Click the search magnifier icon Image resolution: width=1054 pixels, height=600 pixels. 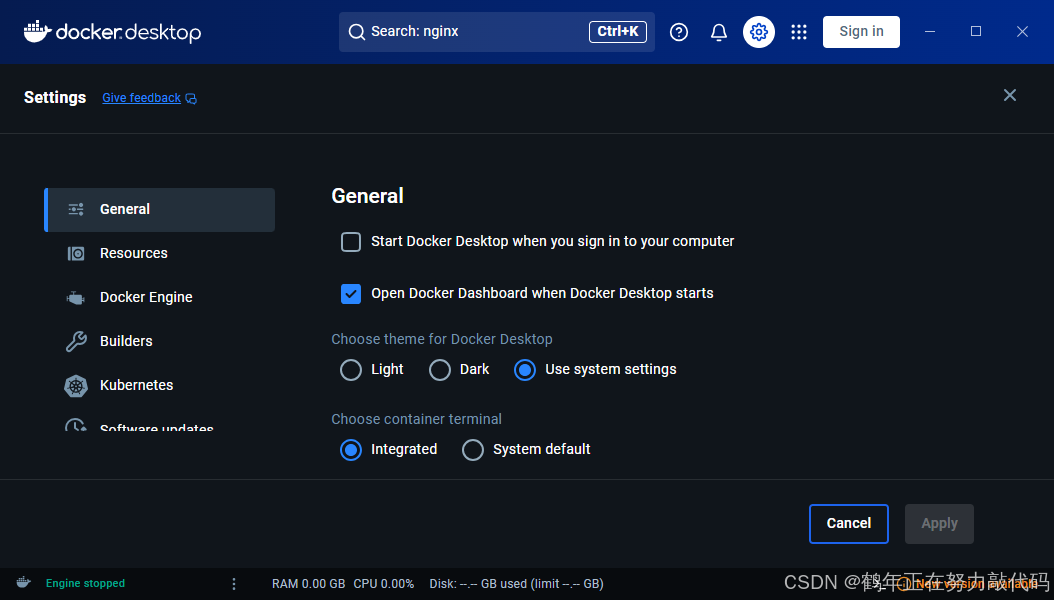(356, 32)
